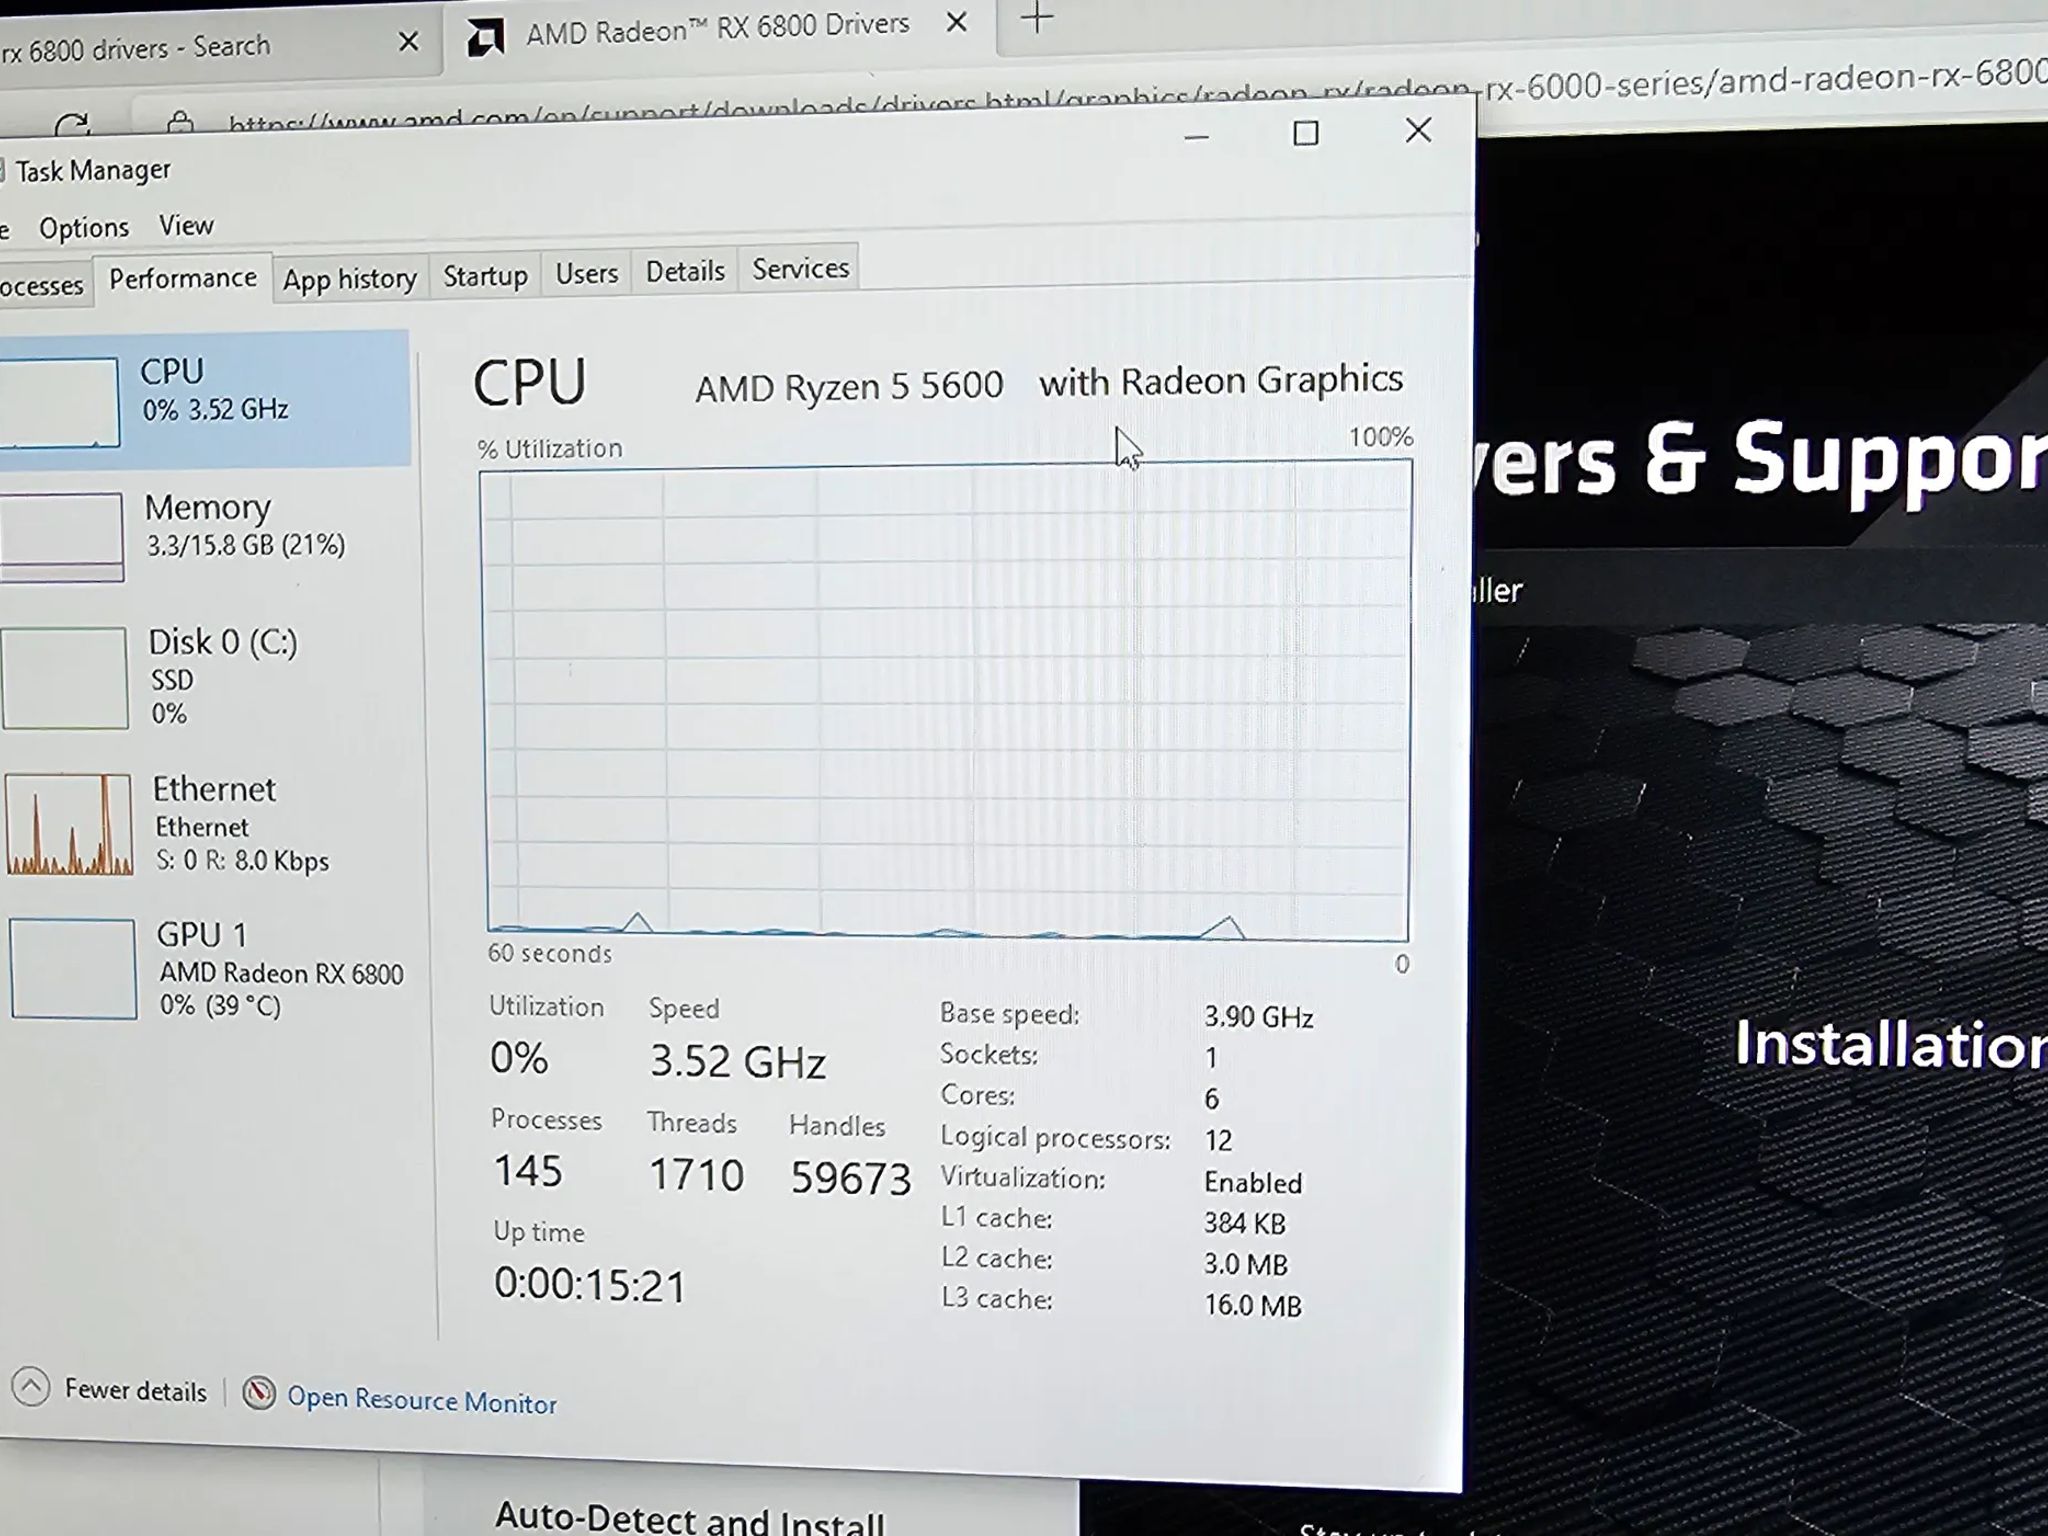Close the rx 6800 drivers Search tab

pyautogui.click(x=408, y=41)
